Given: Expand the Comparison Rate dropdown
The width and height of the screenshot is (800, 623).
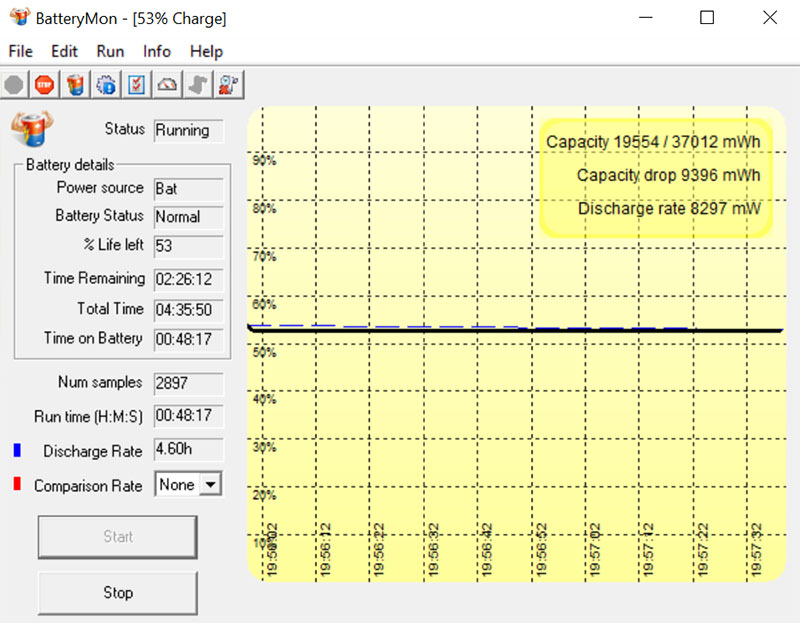Looking at the screenshot, I should (210, 485).
